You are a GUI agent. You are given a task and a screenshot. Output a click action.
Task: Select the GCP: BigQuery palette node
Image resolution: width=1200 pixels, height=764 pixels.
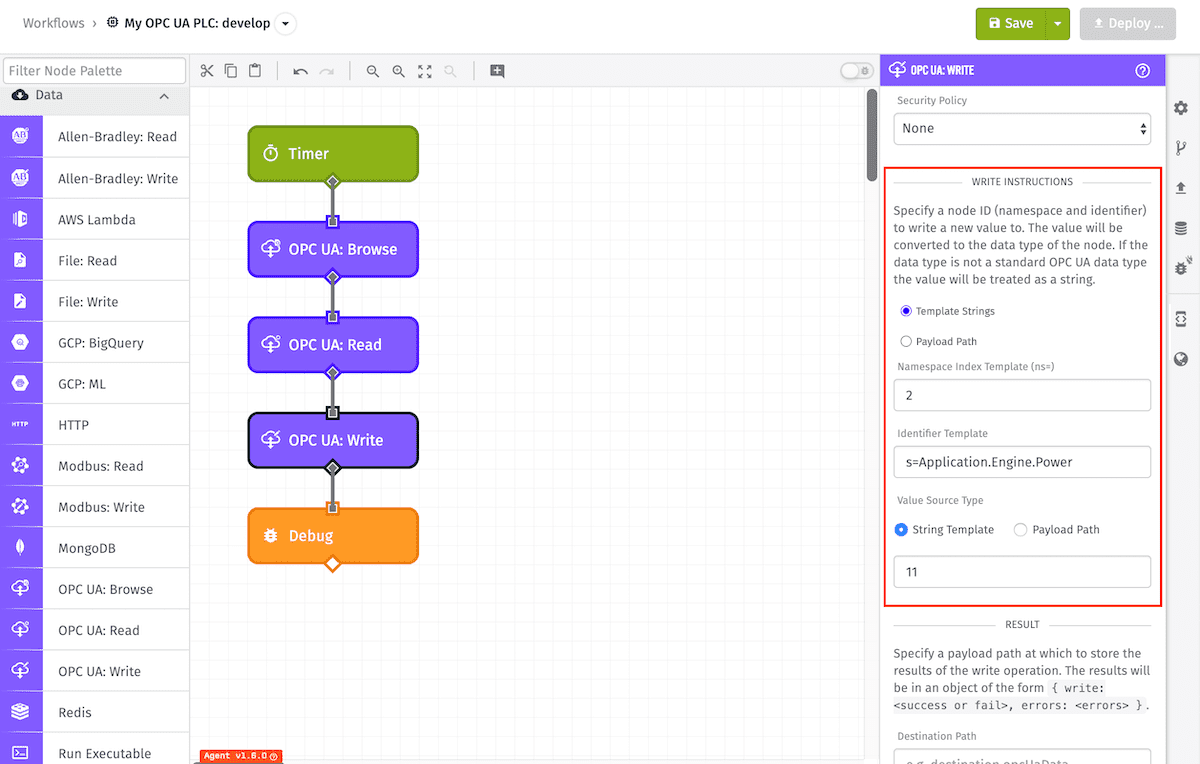95,343
